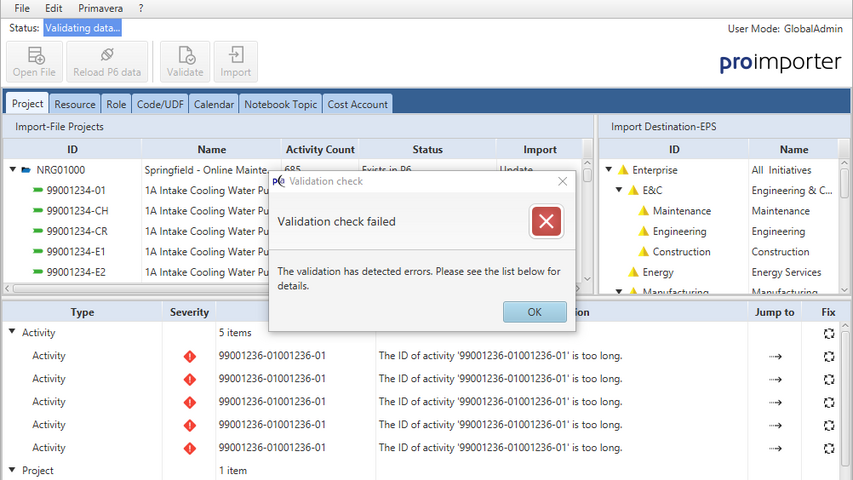
Task: Click Jump to arrow for last Activity error
Action: click(x=774, y=448)
